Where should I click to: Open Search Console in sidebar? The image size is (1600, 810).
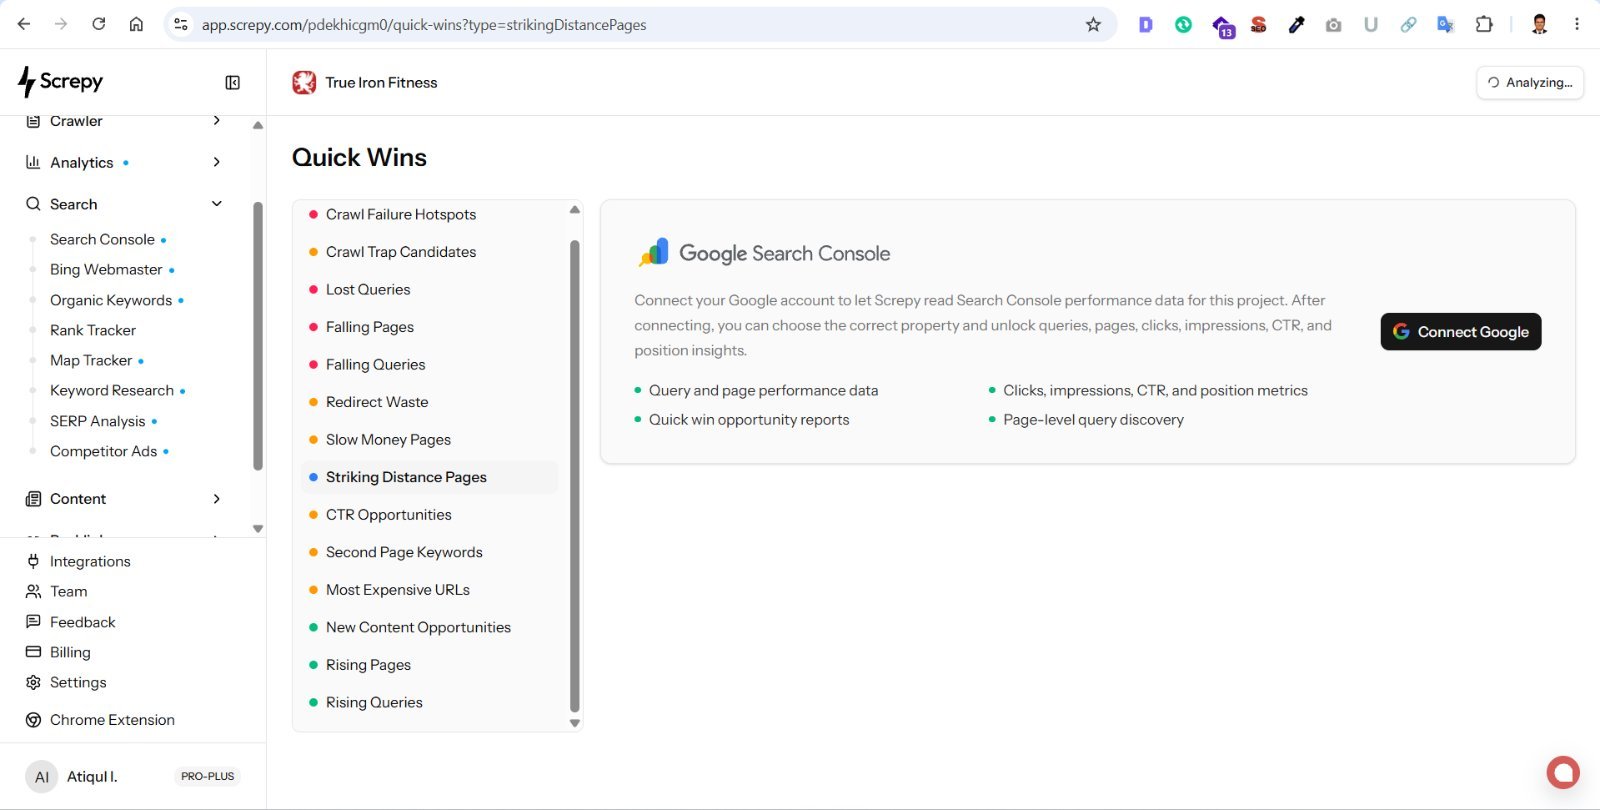[102, 240]
